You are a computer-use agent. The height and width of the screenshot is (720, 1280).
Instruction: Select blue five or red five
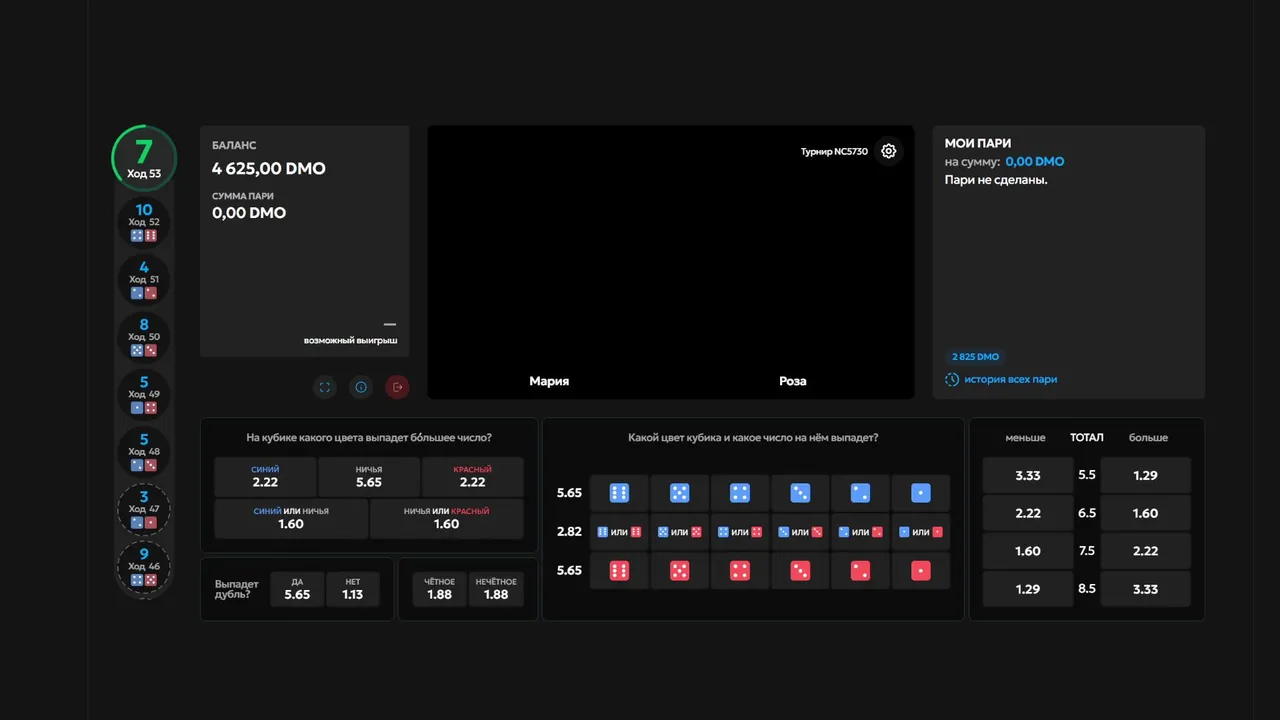pyautogui.click(x=680, y=532)
